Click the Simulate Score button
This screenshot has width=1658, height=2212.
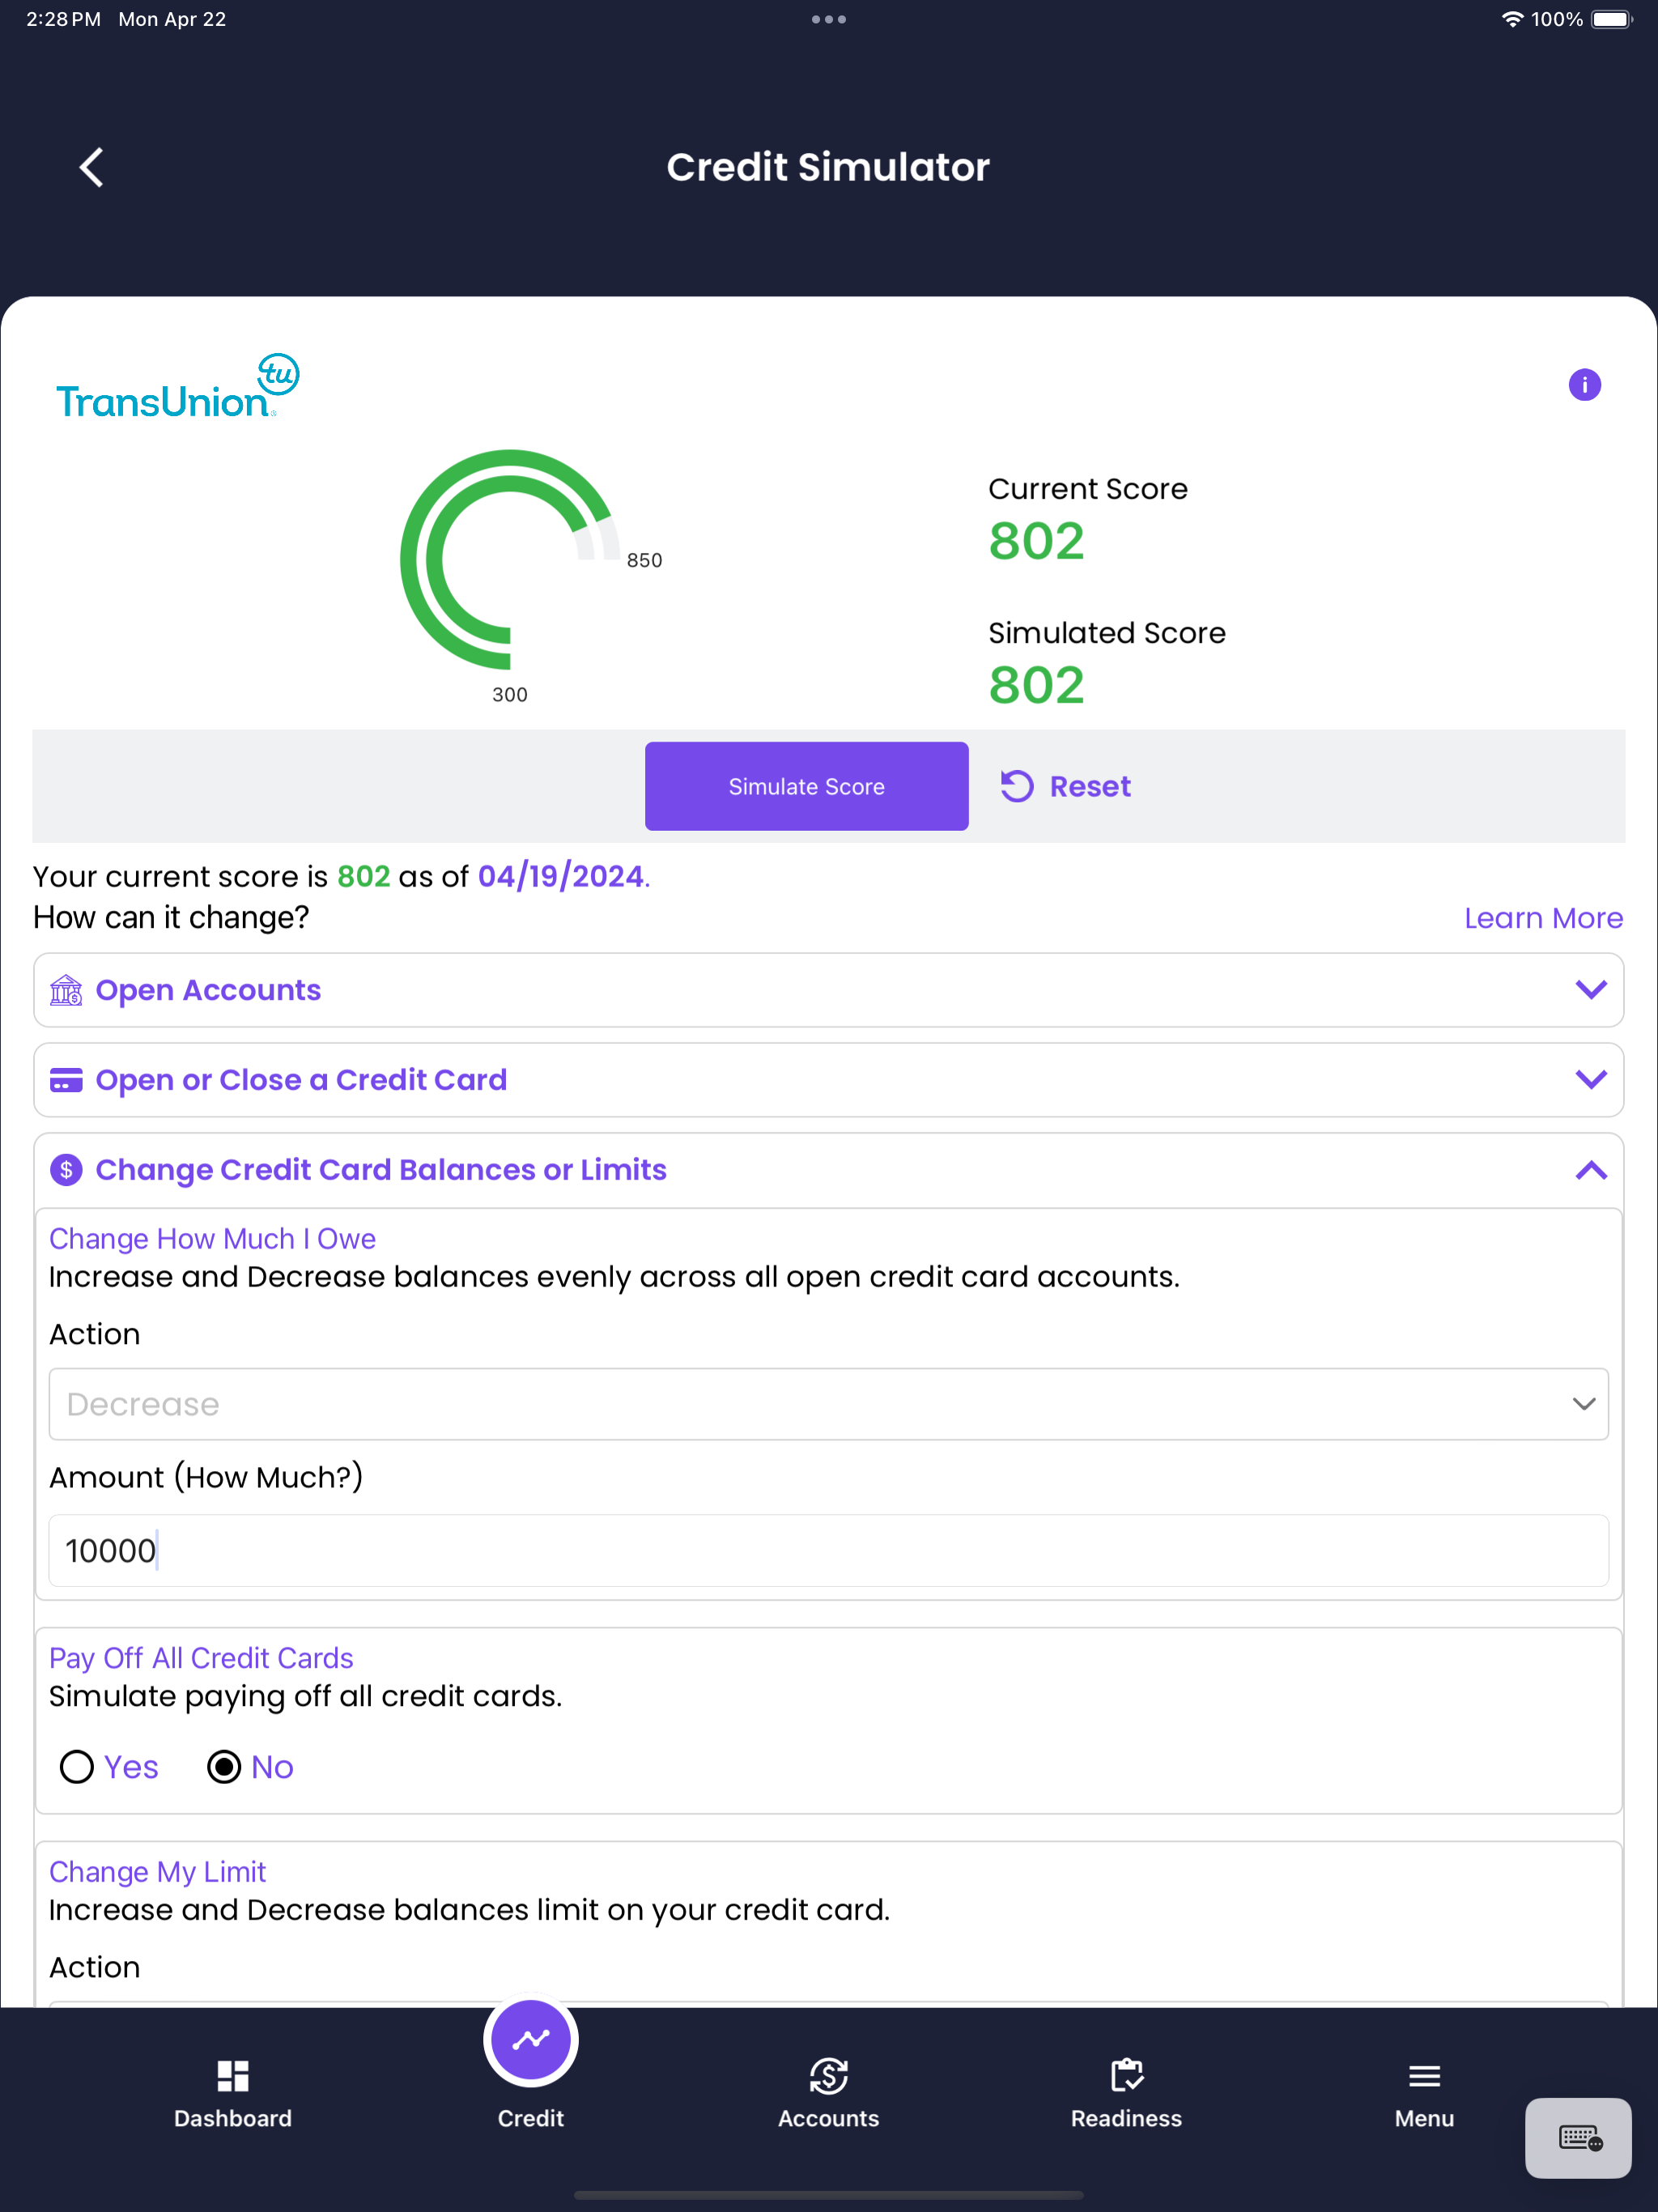(807, 786)
